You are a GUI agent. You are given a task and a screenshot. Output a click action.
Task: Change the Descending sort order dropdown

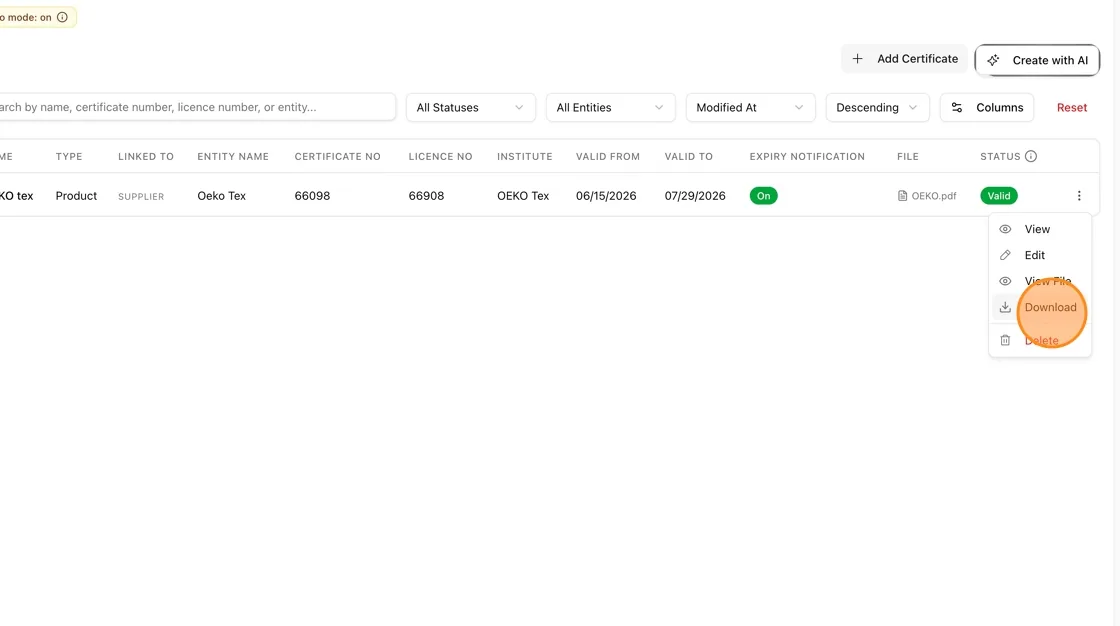click(x=877, y=107)
